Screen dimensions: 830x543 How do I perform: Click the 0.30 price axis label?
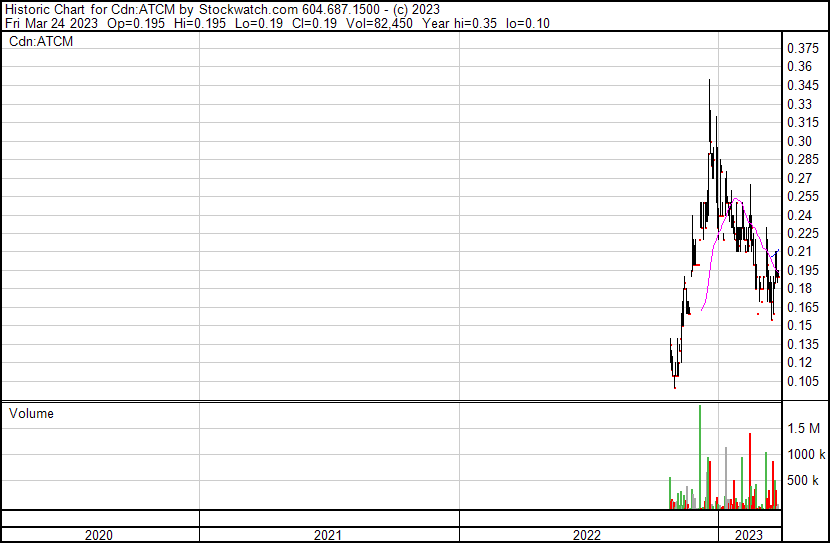tap(799, 141)
